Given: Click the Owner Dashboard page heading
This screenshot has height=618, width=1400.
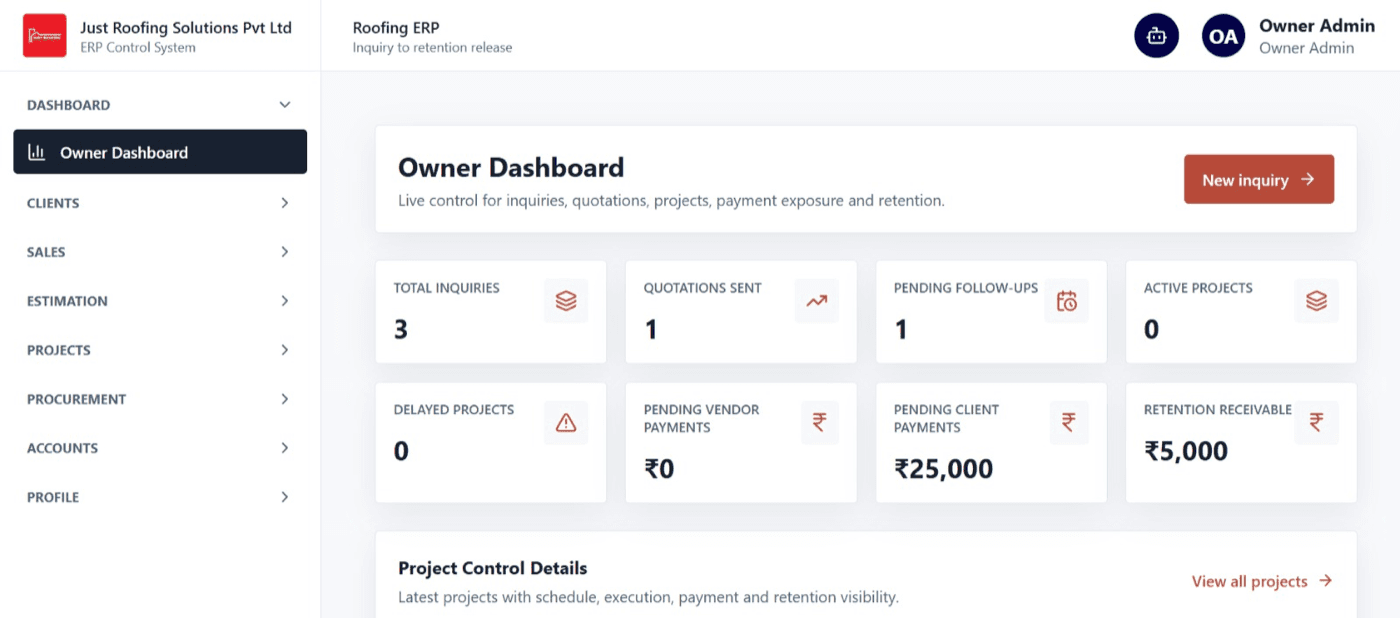Looking at the screenshot, I should click(511, 167).
